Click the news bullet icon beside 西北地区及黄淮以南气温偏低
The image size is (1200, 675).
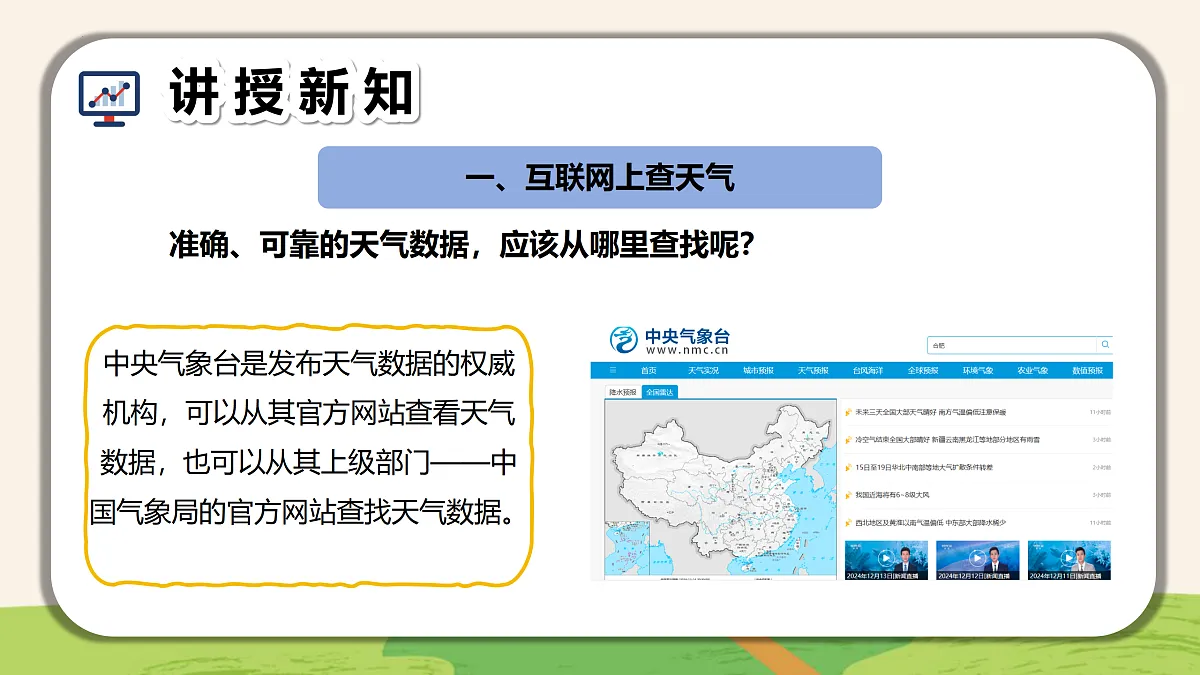[x=848, y=522]
